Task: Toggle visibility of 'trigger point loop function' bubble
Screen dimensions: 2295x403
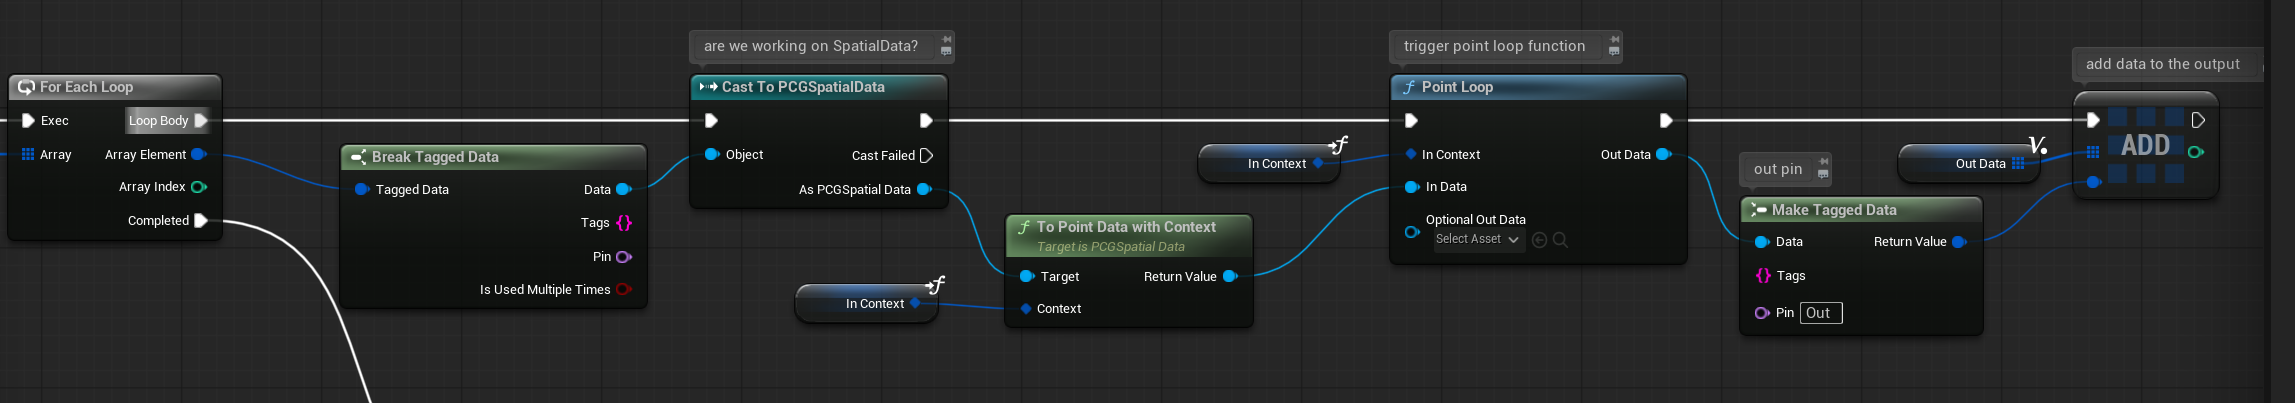Action: click(x=1614, y=52)
